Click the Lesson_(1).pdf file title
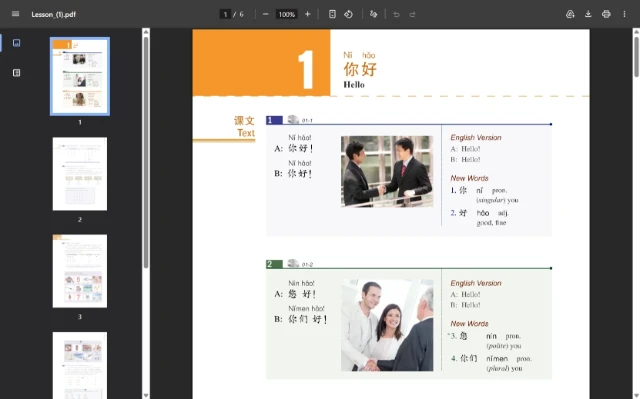 (53, 14)
